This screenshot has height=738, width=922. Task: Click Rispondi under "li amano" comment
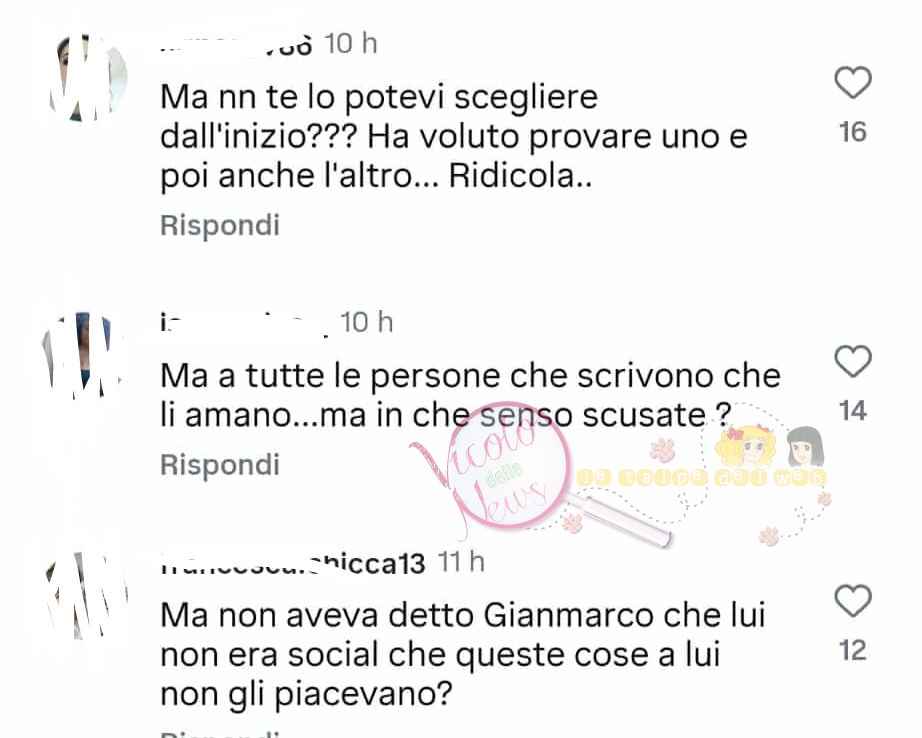click(220, 465)
